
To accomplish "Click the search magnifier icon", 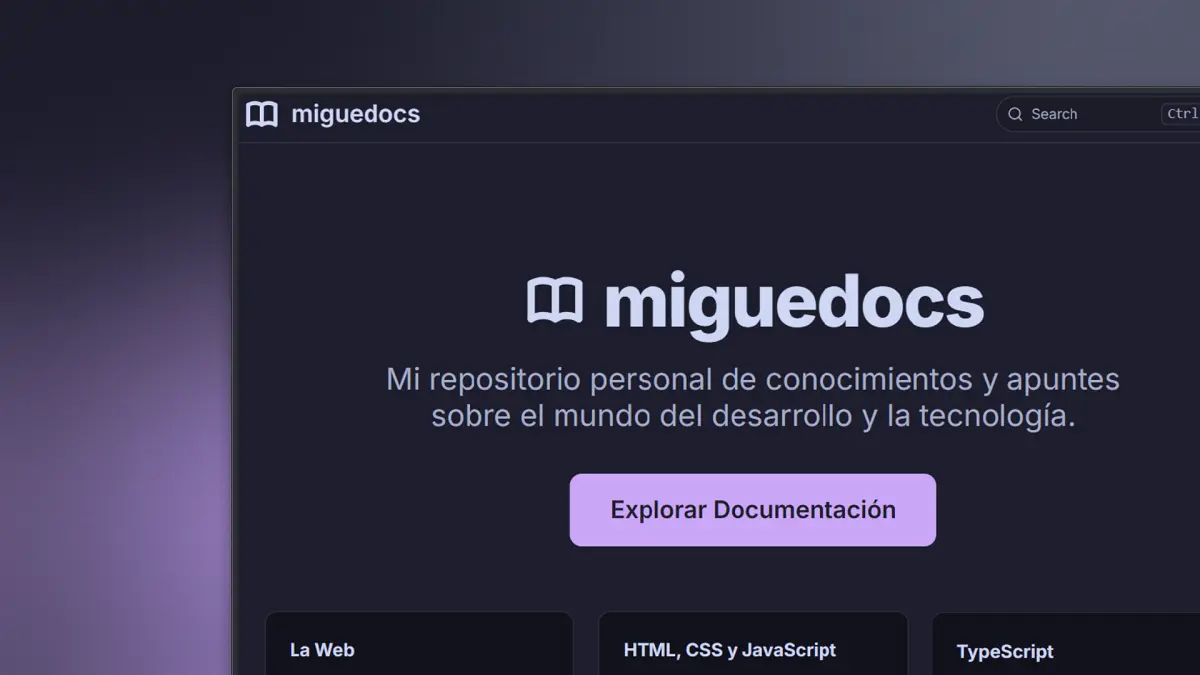I will click(x=1015, y=114).
